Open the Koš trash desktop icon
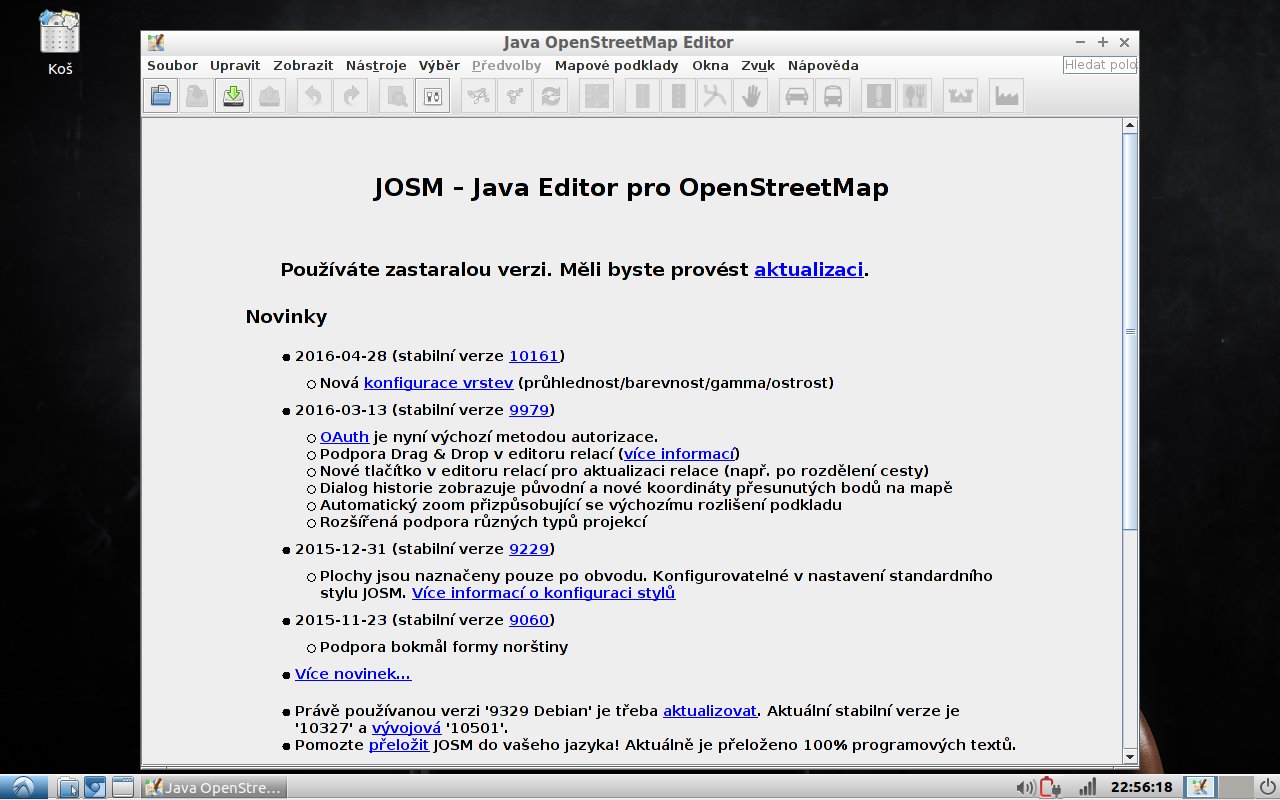This screenshot has height=800, width=1280. click(x=59, y=42)
